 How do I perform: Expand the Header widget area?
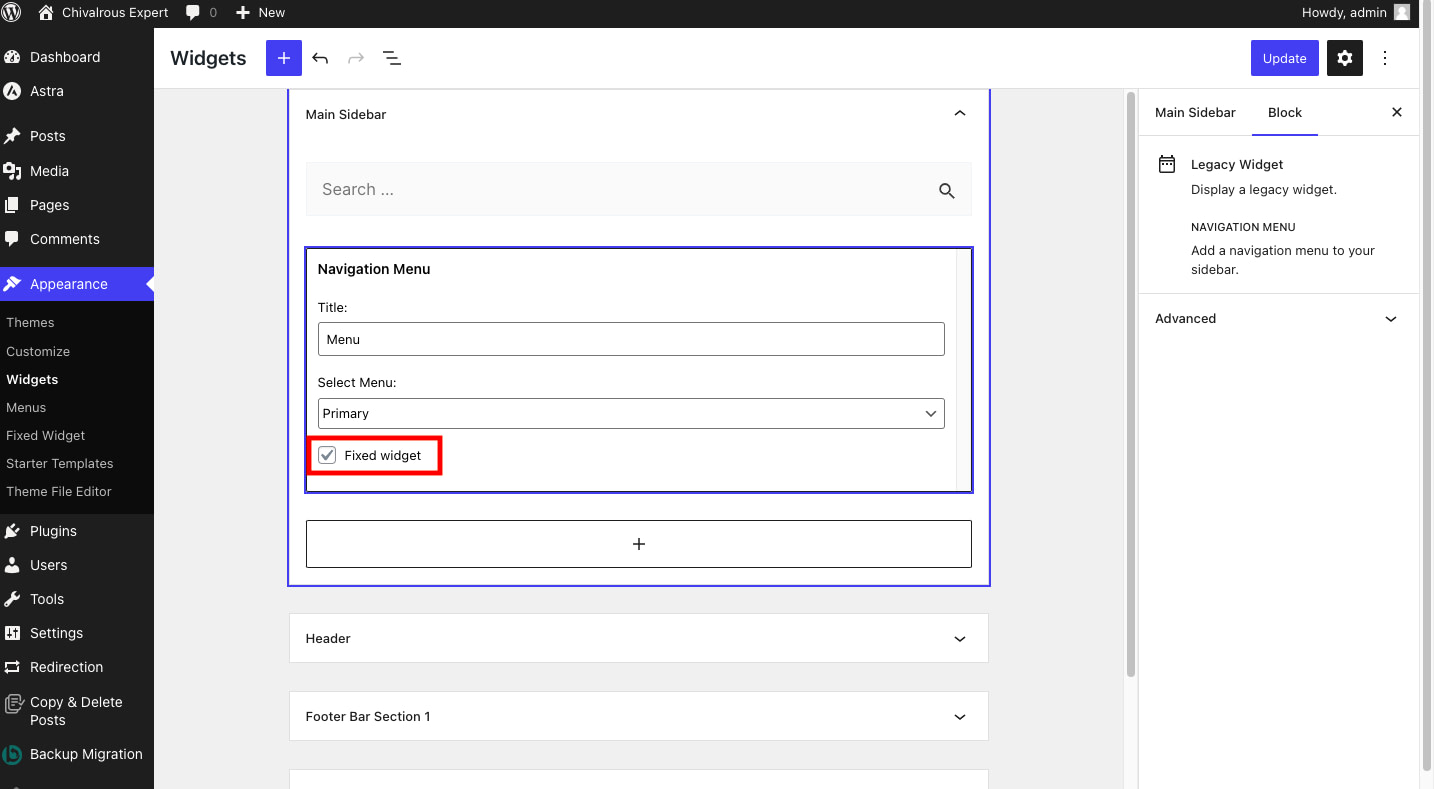[x=638, y=638]
